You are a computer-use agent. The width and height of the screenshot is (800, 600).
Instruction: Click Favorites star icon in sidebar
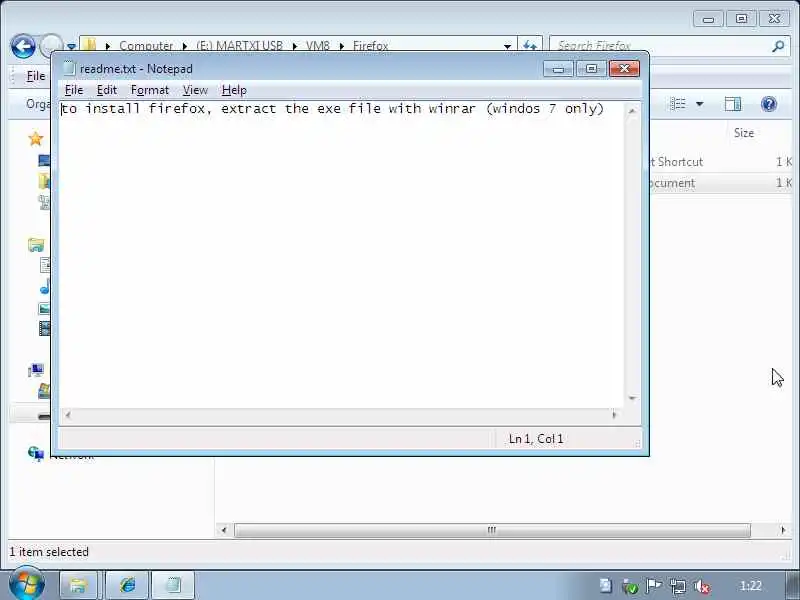click(36, 138)
